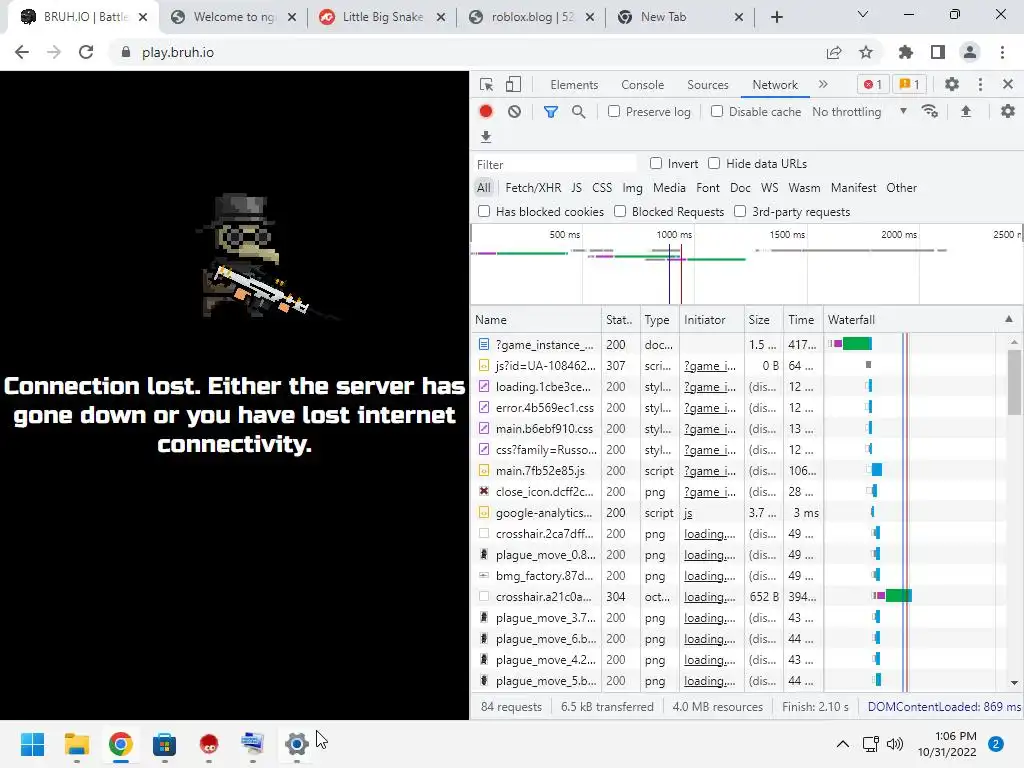Sort by Waterfall column arrow

(1009, 319)
